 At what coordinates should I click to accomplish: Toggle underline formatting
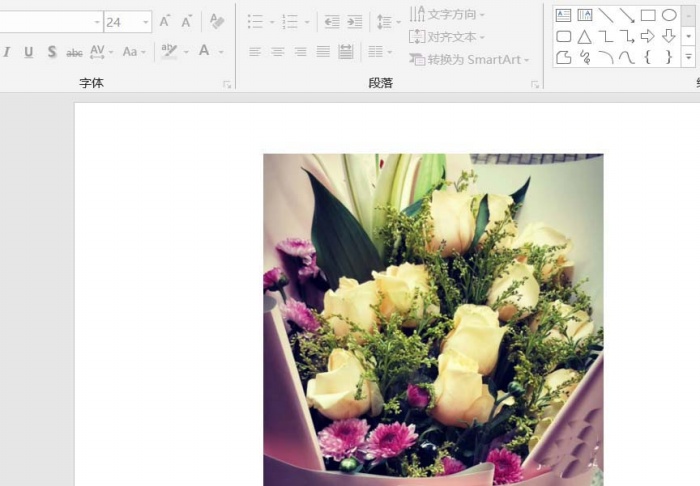(28, 52)
